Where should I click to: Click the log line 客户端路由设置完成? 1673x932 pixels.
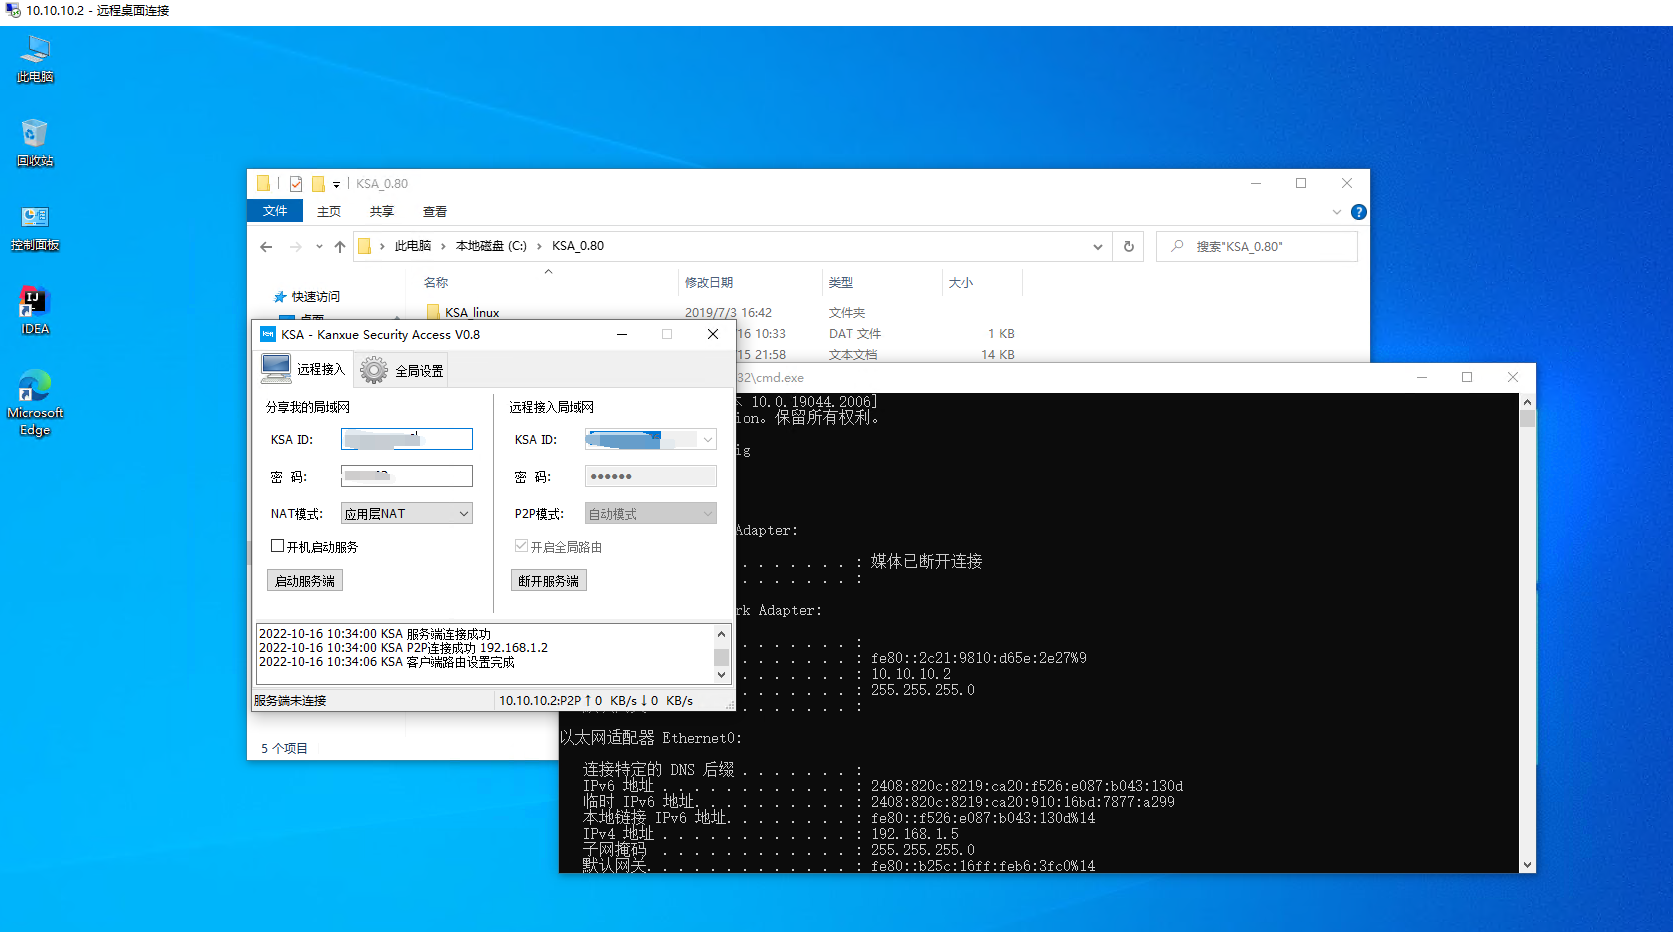(387, 662)
